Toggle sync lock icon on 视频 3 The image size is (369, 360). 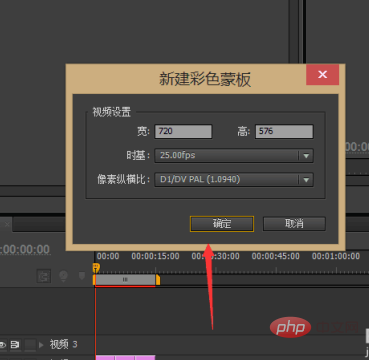click(x=14, y=345)
